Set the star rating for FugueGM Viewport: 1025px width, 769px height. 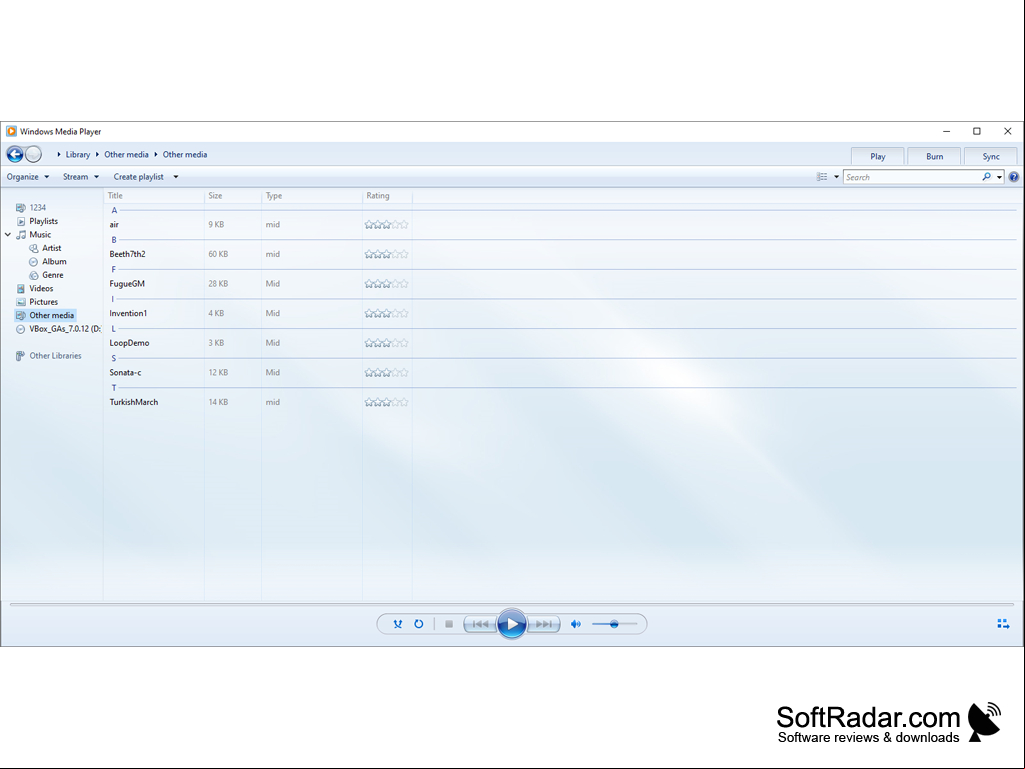coord(386,284)
